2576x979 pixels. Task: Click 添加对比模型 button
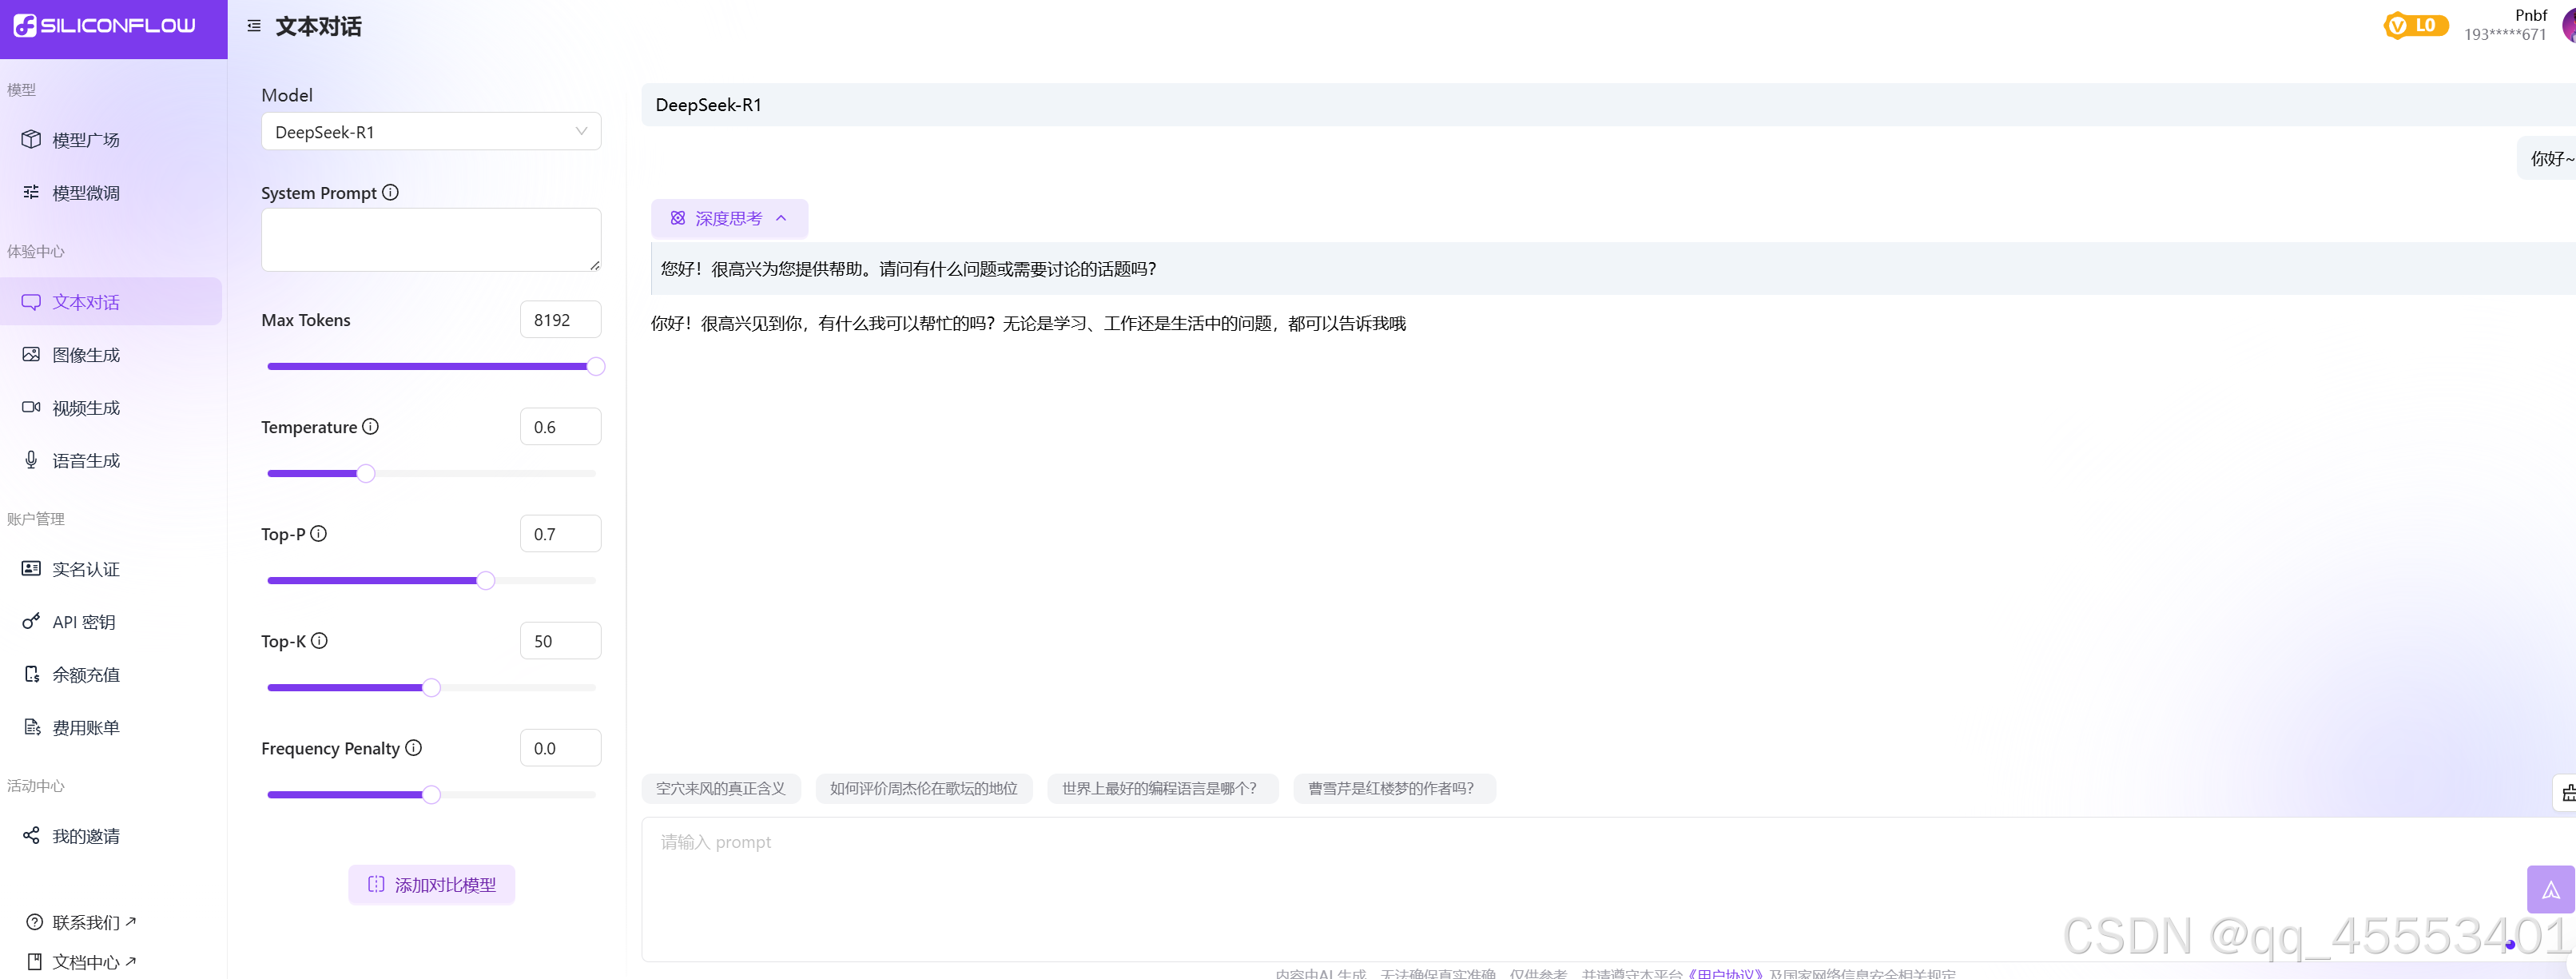[x=431, y=884]
